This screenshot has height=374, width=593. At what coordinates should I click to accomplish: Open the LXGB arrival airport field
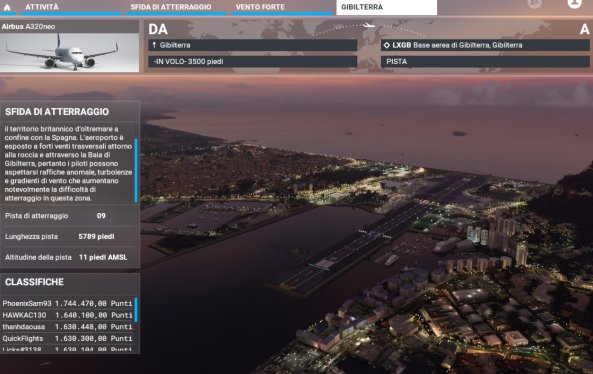485,45
